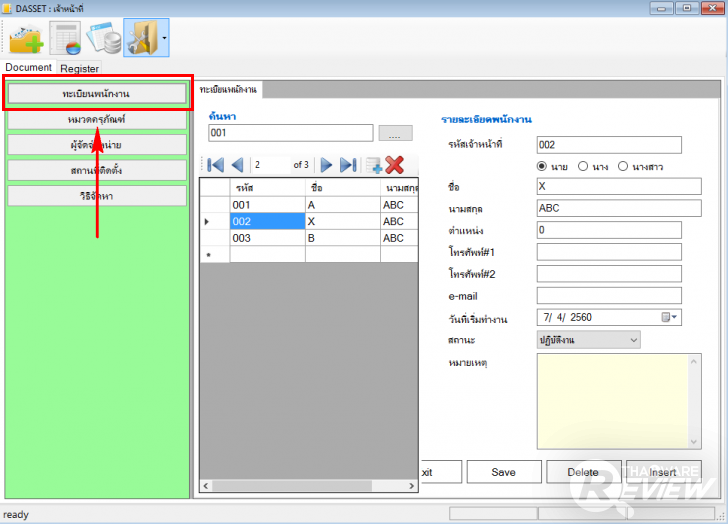The image size is (728, 524).
Task: Go to the previous record
Action: 237,165
